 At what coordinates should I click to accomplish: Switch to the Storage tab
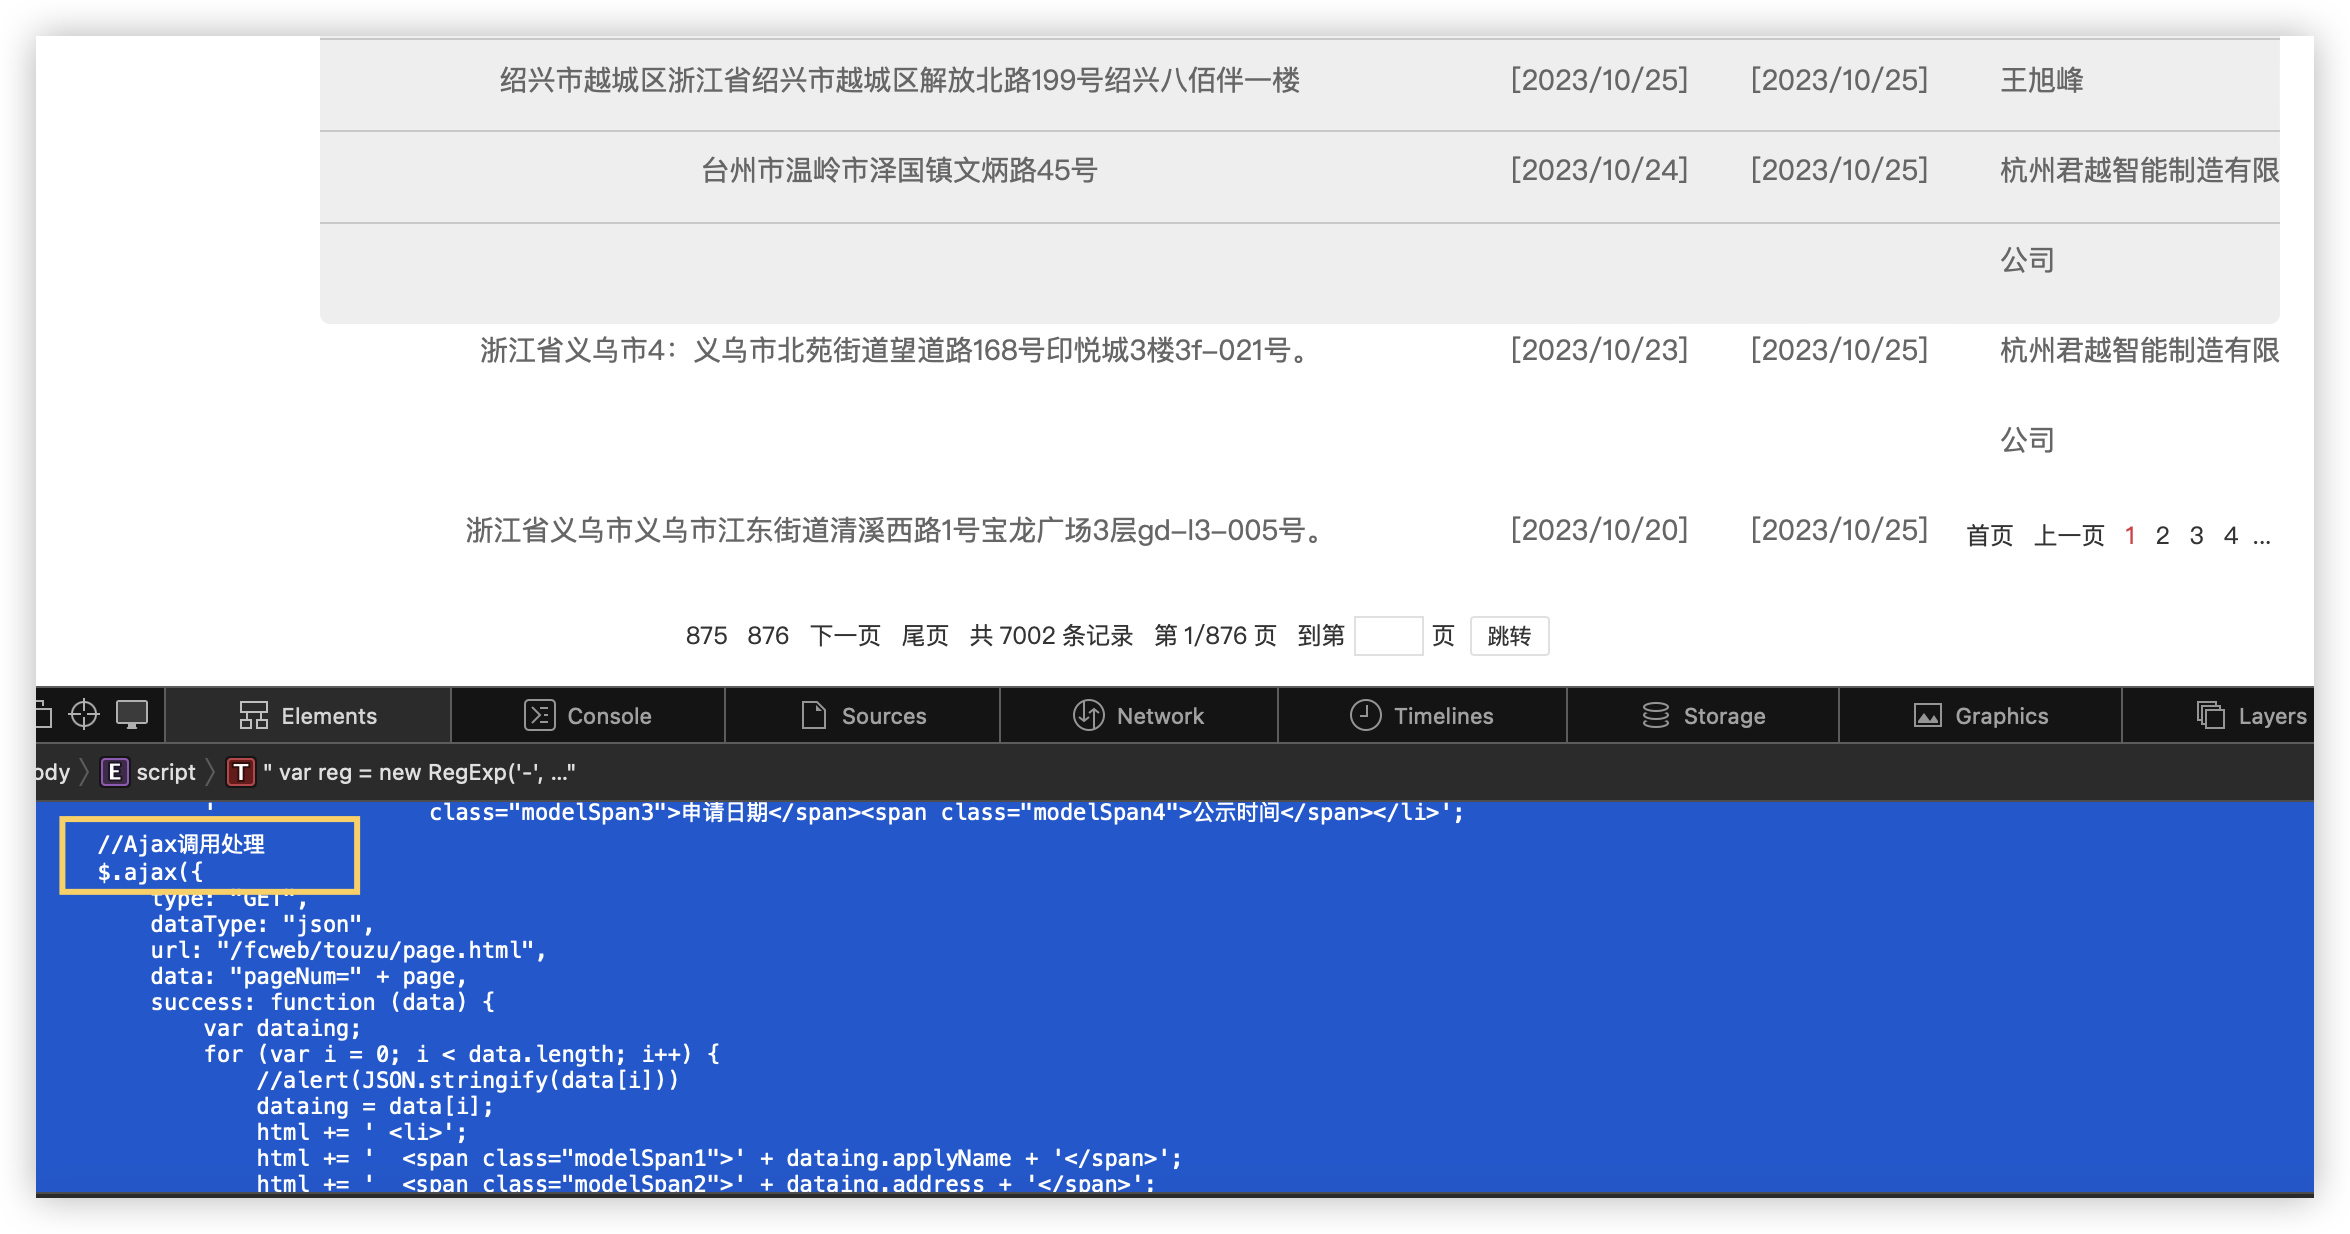[x=1704, y=716]
